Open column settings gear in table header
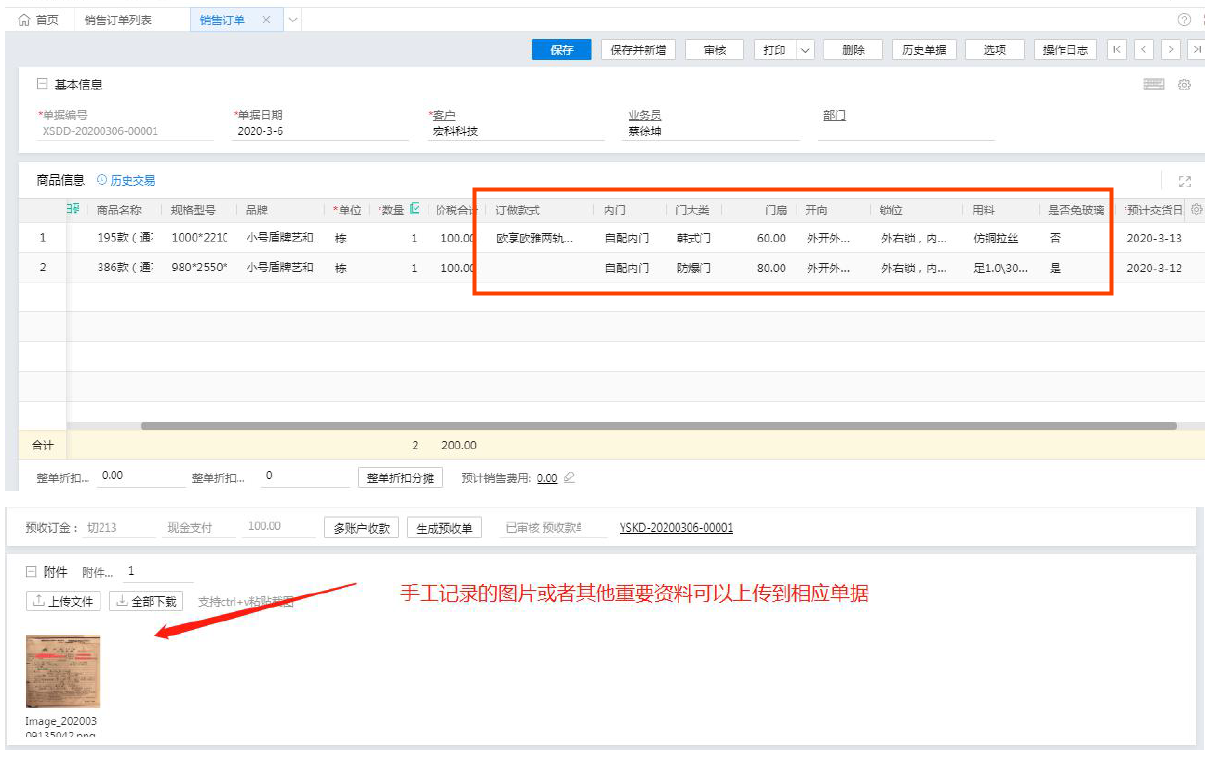Viewport: 1220px width, 758px height. click(x=1196, y=210)
